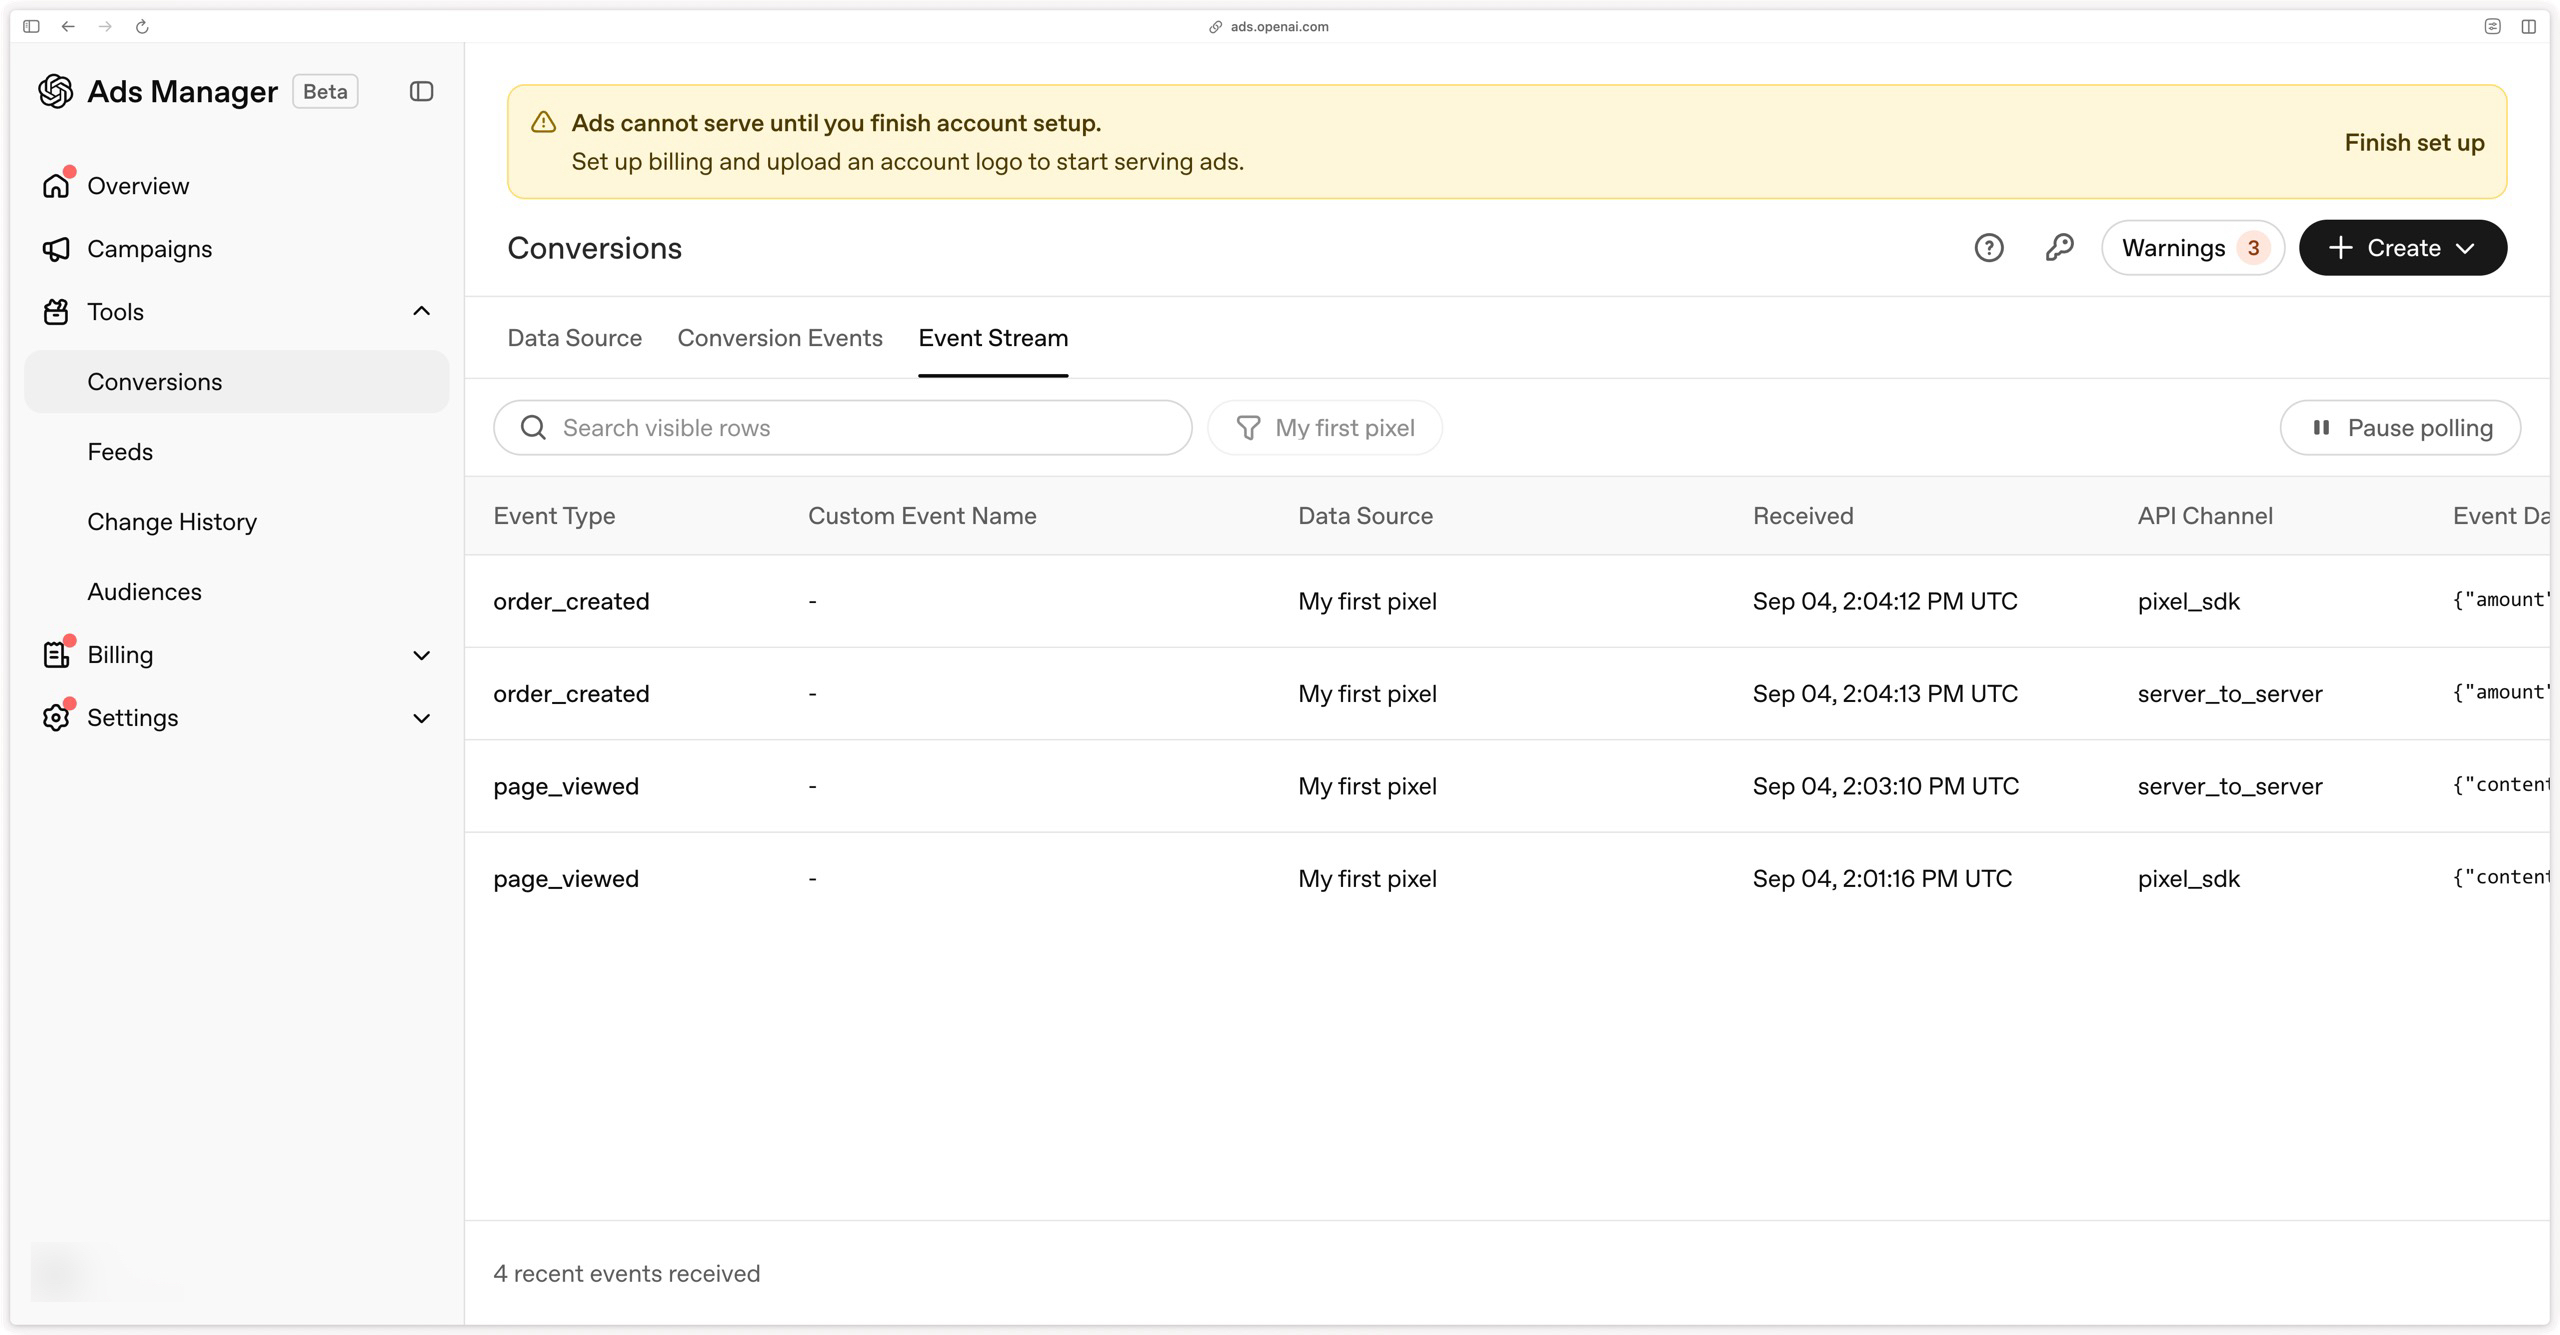Image resolution: width=2560 pixels, height=1335 pixels.
Task: Click Data Source column header
Action: pos(1365,516)
